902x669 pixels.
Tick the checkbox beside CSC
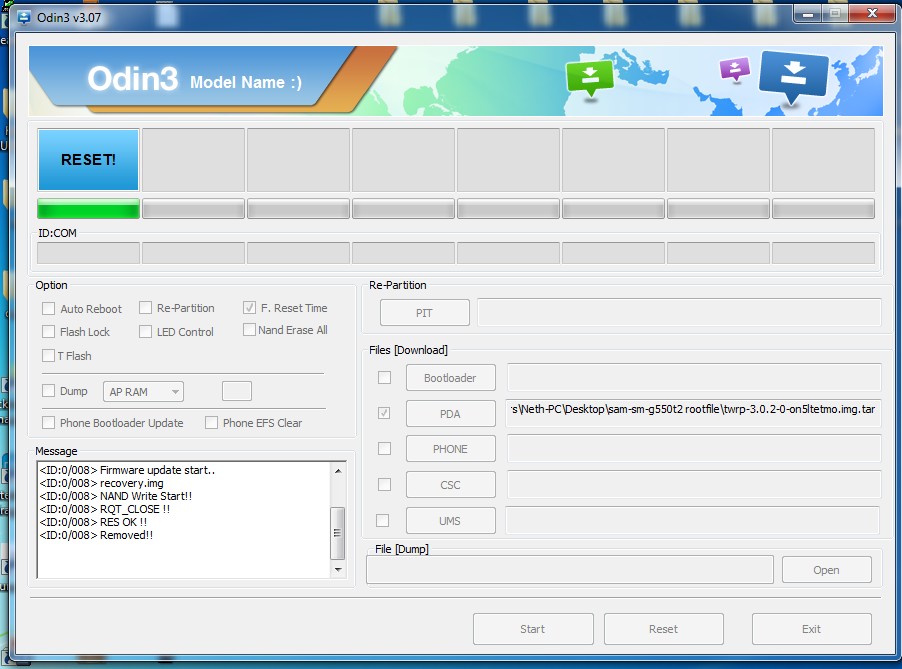tap(384, 485)
